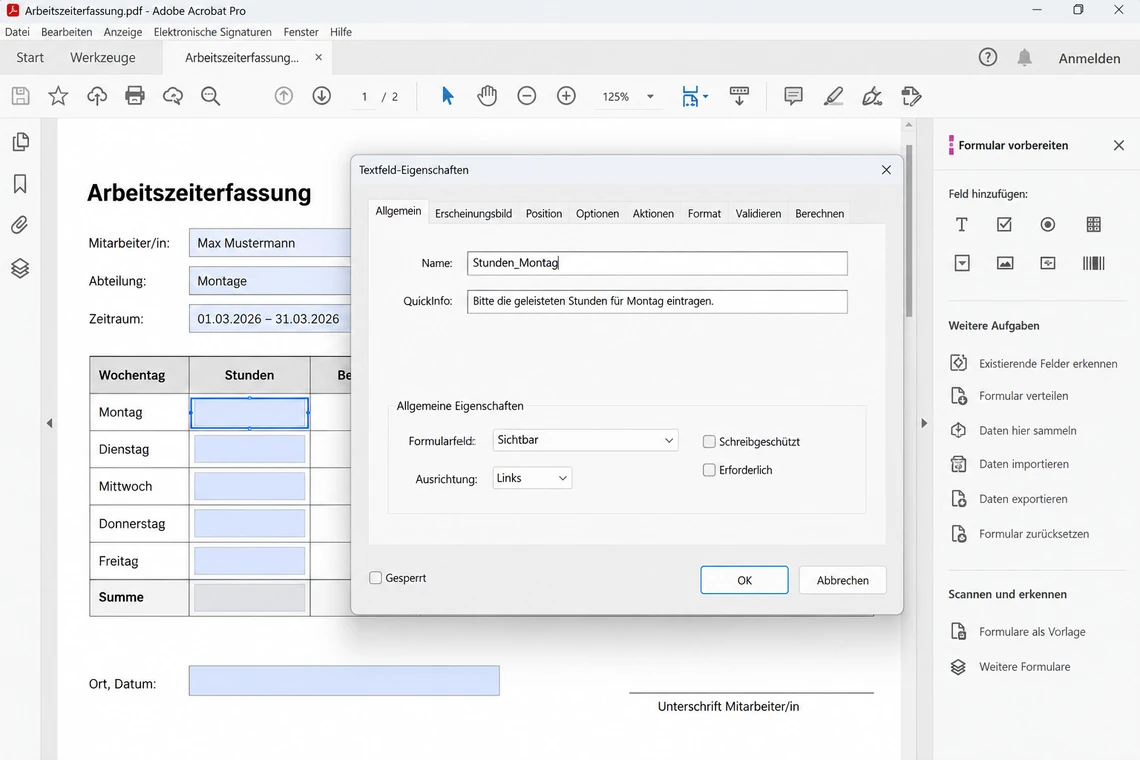This screenshot has height=760, width=1140.
Task: Click Formular zurücksetzen
Action: (1020, 534)
